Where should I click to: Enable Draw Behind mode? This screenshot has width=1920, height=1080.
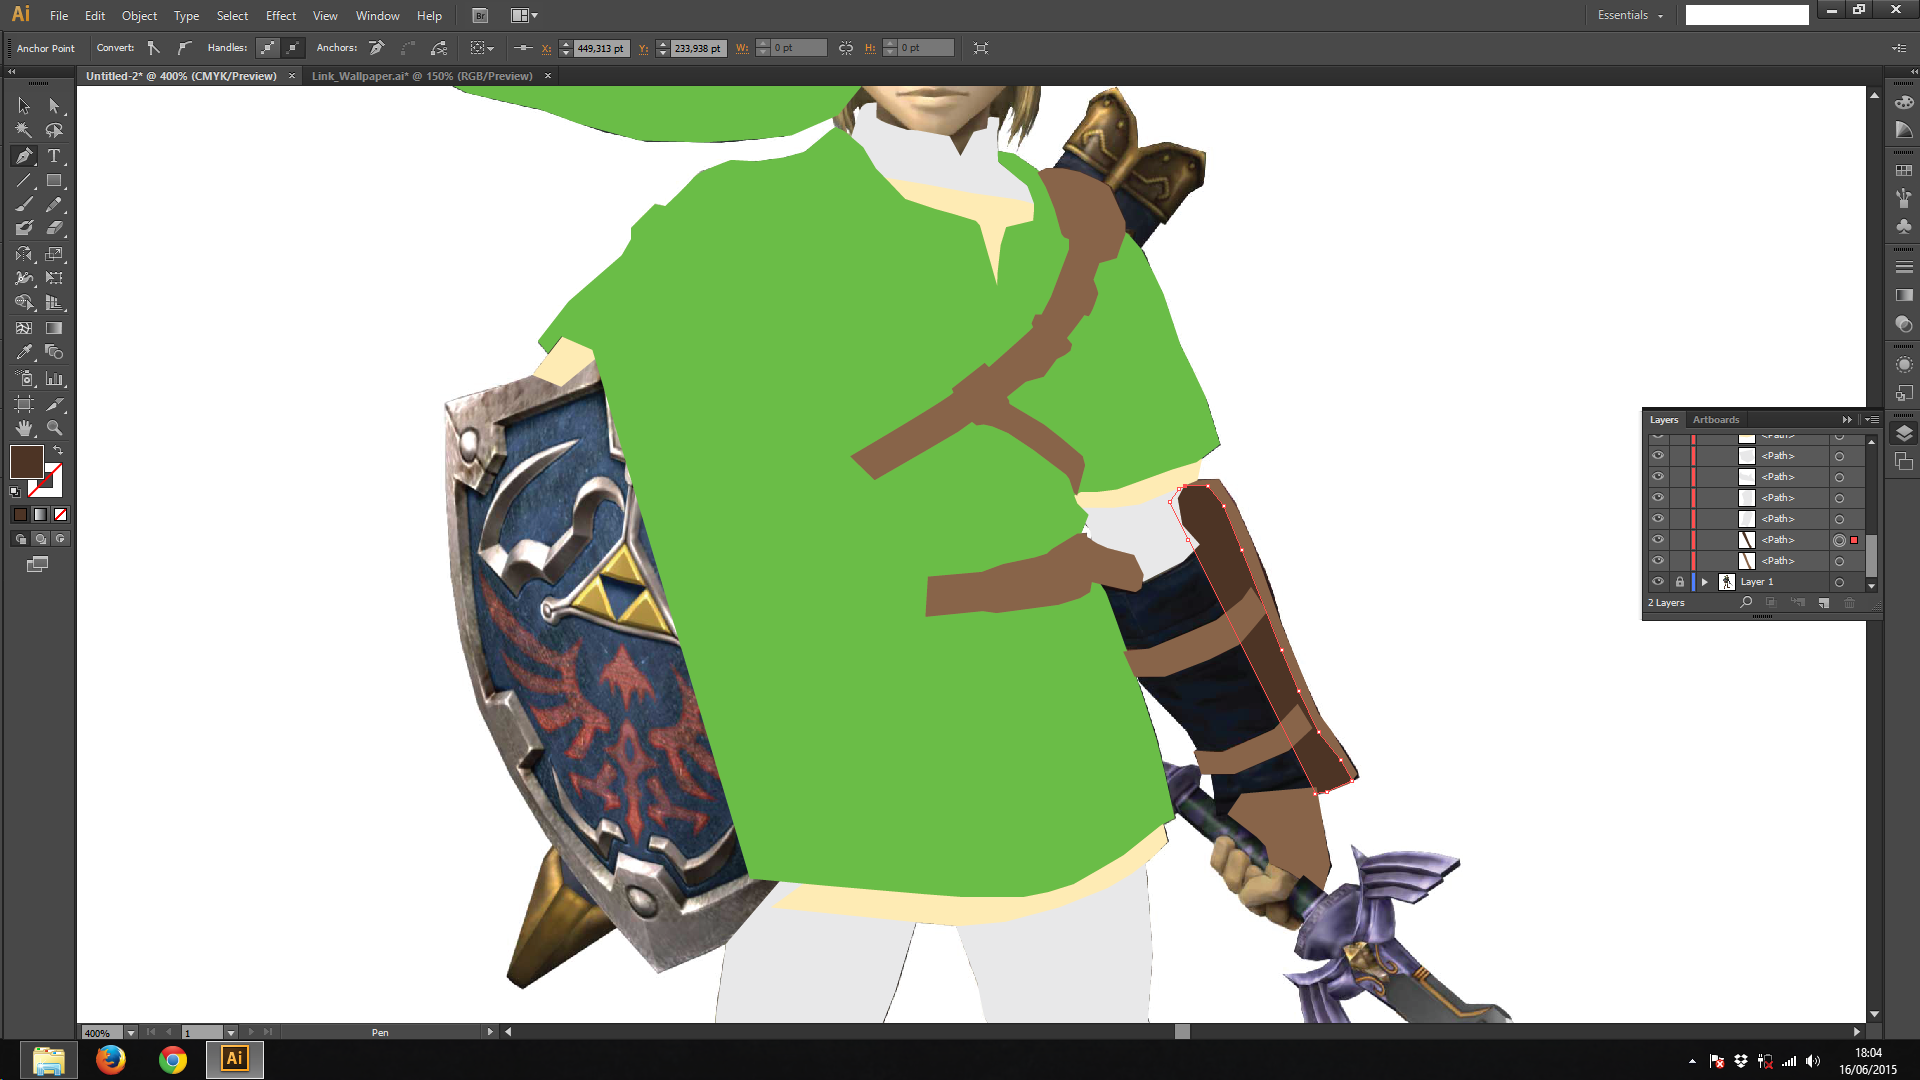(40, 539)
